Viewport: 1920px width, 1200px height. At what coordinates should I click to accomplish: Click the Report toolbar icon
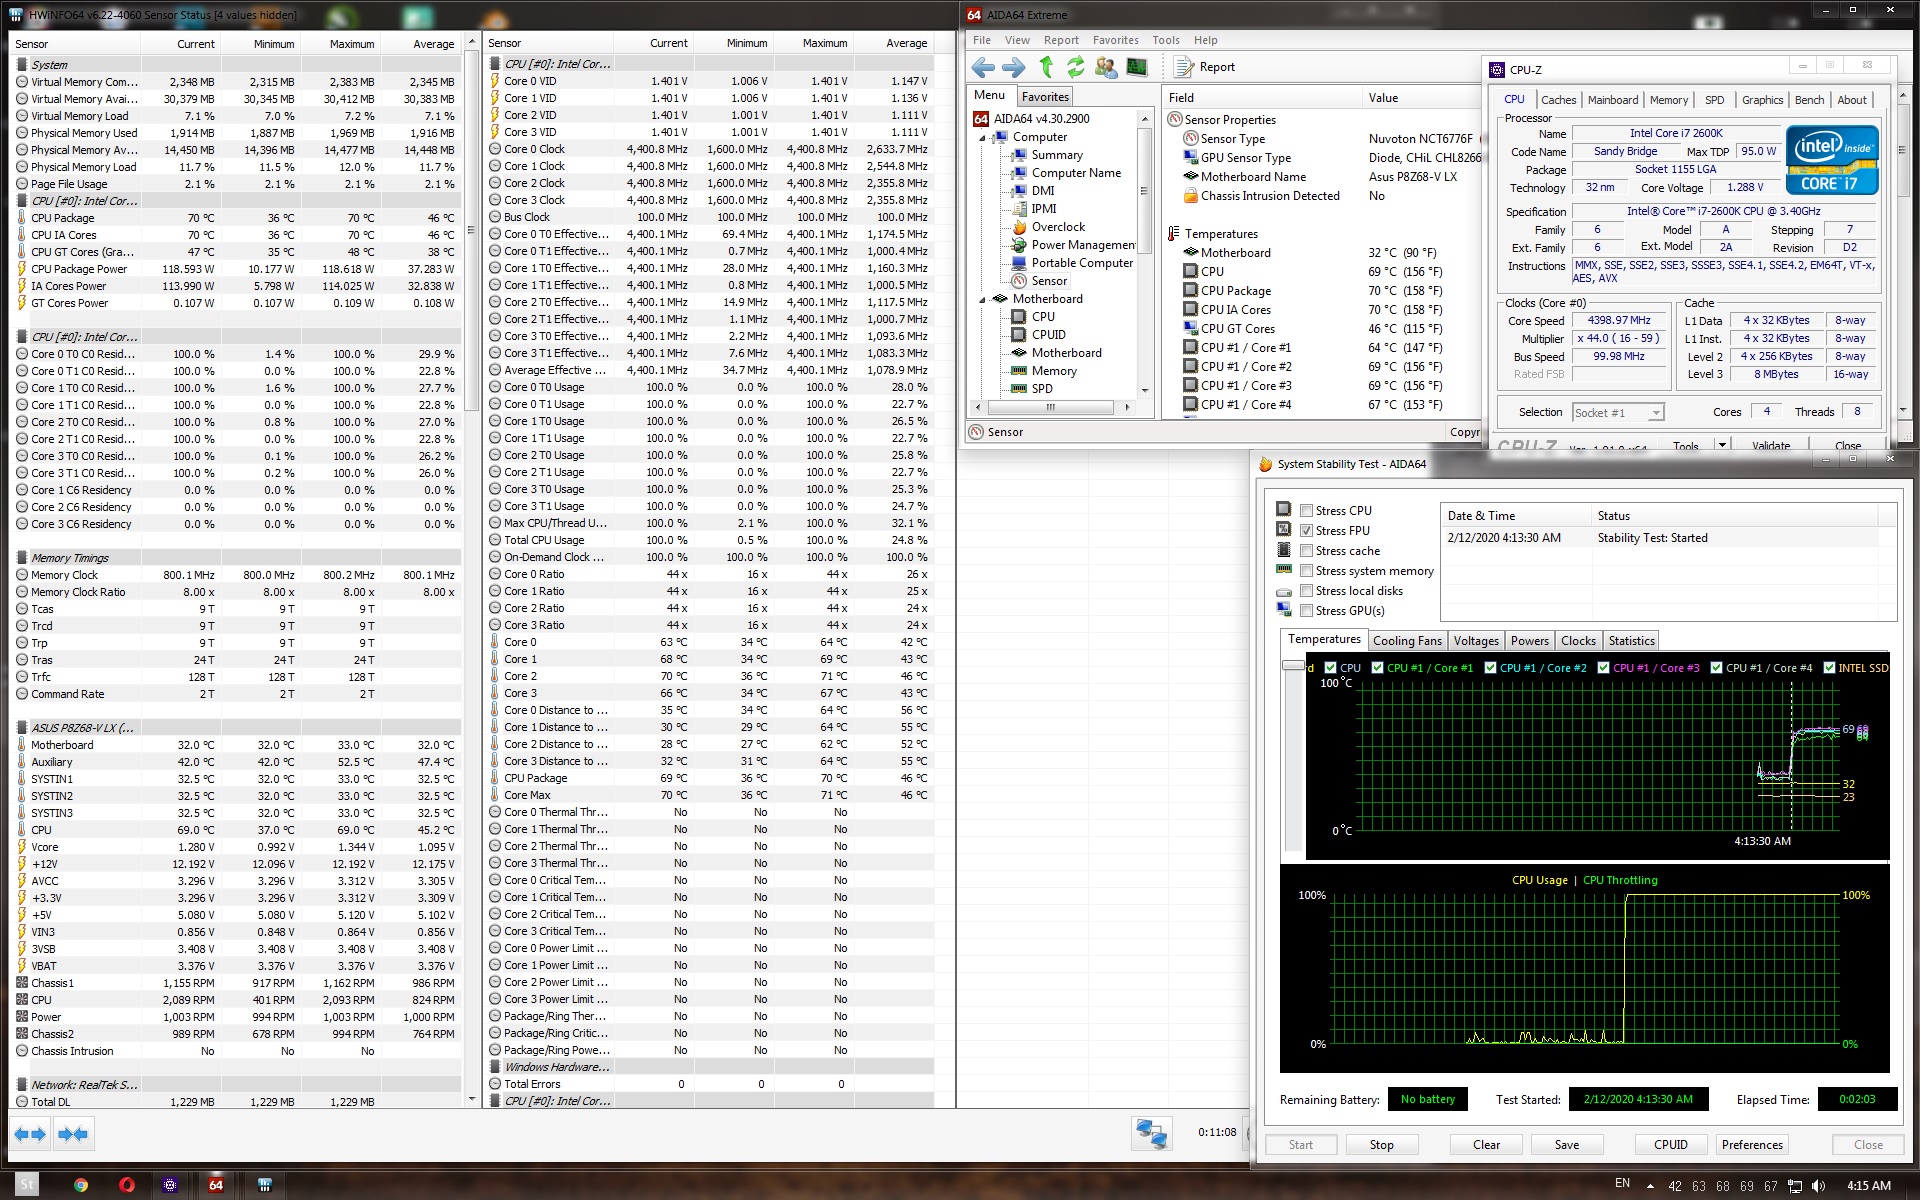pos(1205,67)
